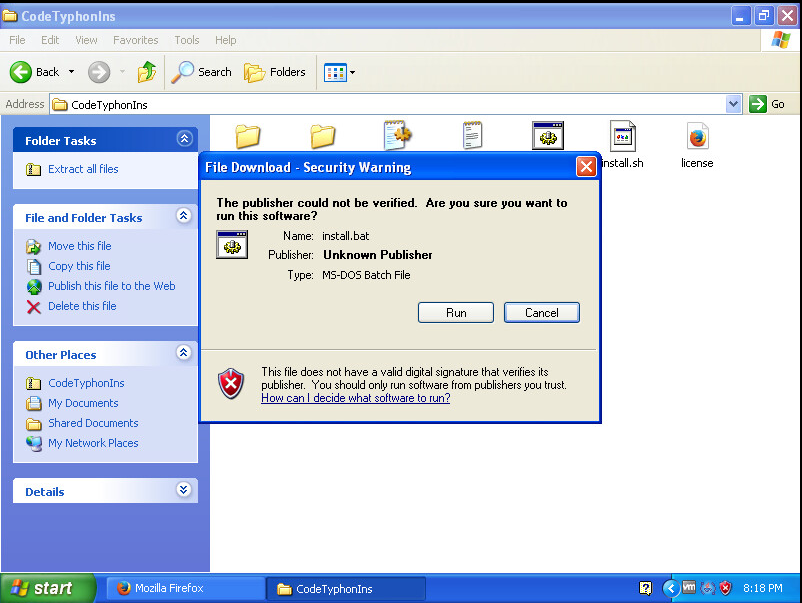Select the second folder icon in file list
Viewport: 802px width, 603px height.
pos(323,136)
